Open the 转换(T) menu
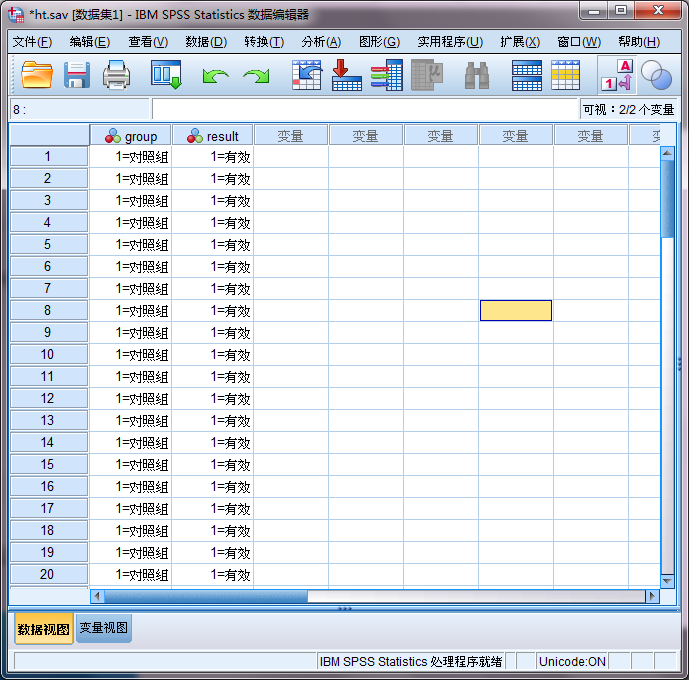The width and height of the screenshot is (689, 680). click(x=264, y=42)
